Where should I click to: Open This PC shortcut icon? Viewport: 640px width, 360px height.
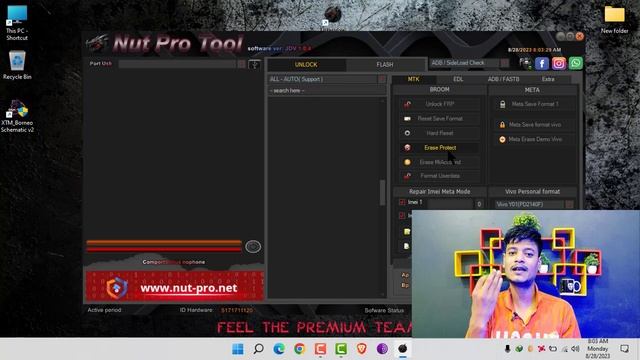tap(17, 23)
